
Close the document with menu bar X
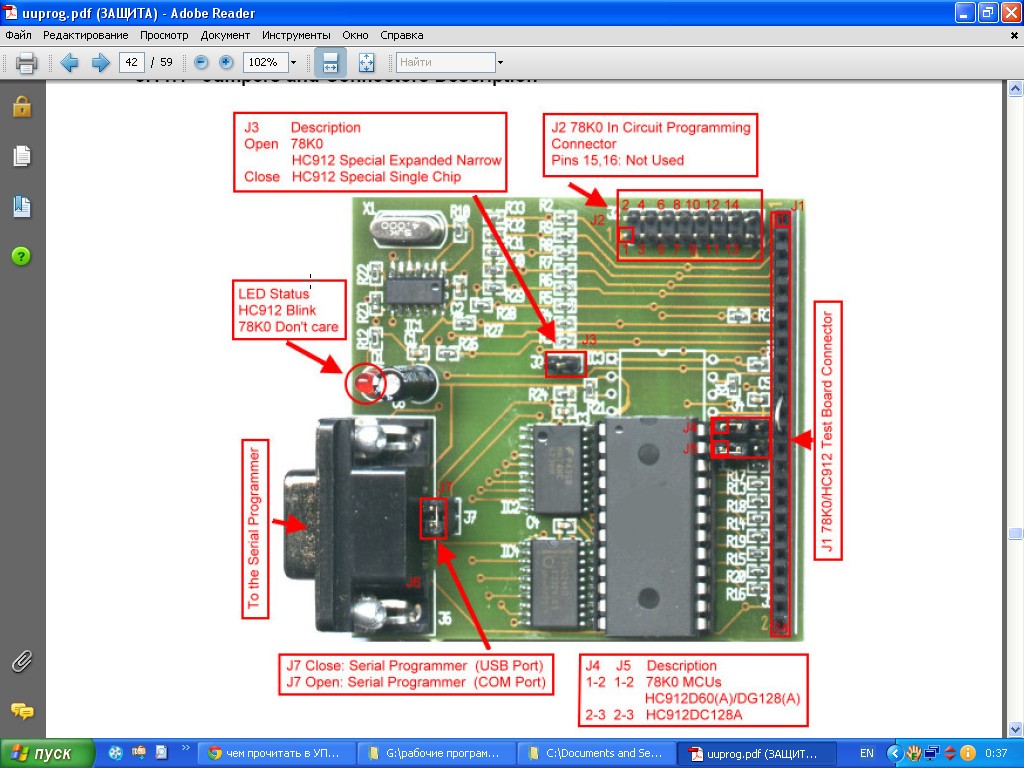1014,36
